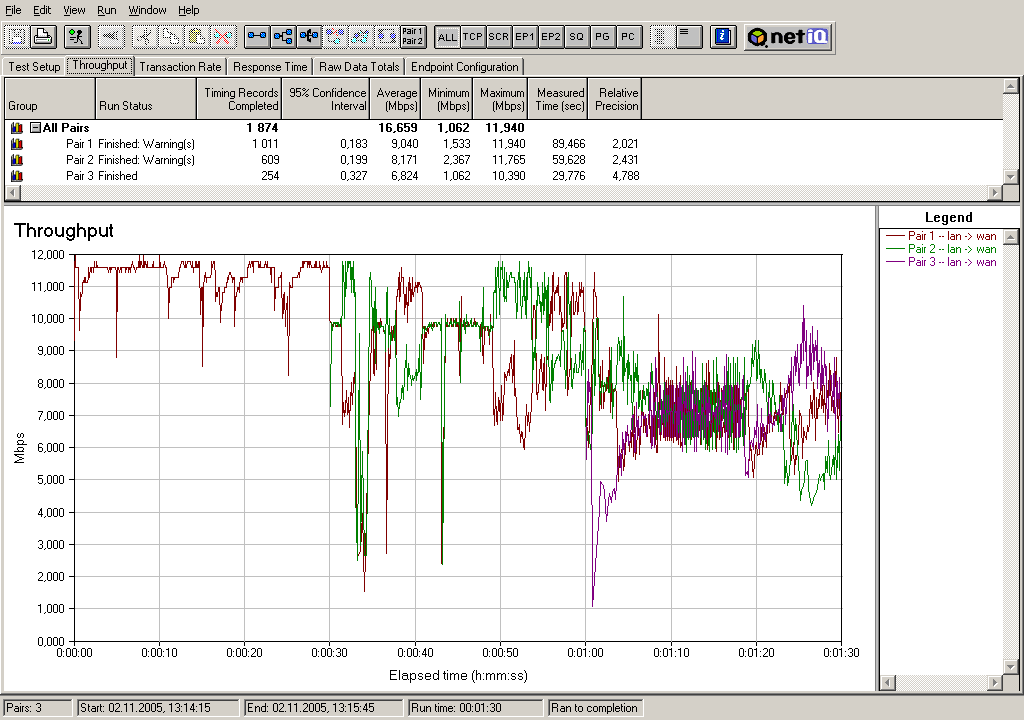Switch to the Transaction Rate tab
The height and width of the screenshot is (720, 1024).
click(x=180, y=67)
